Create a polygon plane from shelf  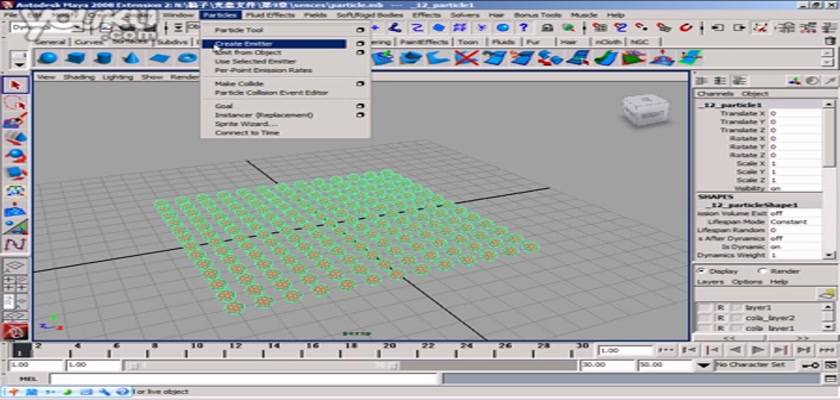[x=159, y=58]
